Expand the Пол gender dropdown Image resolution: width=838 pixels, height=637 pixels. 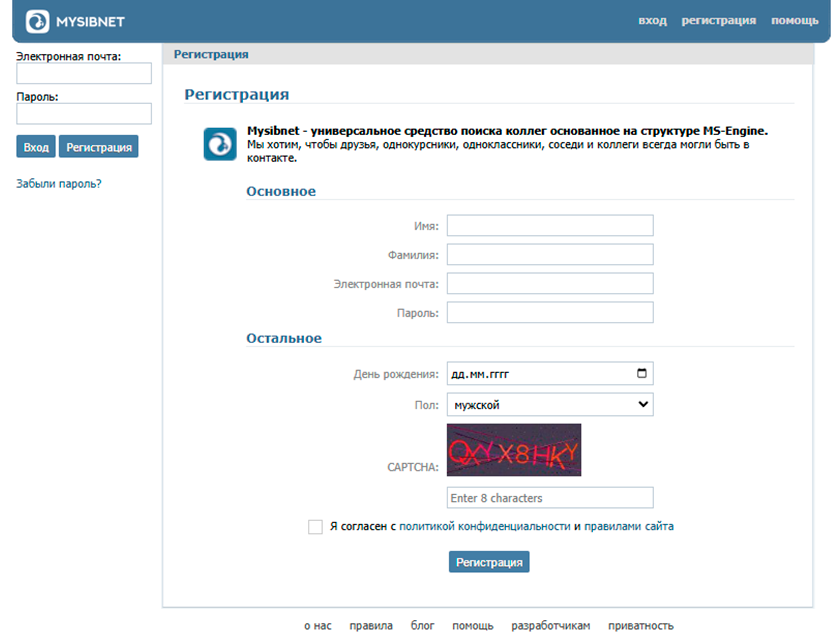tap(549, 405)
